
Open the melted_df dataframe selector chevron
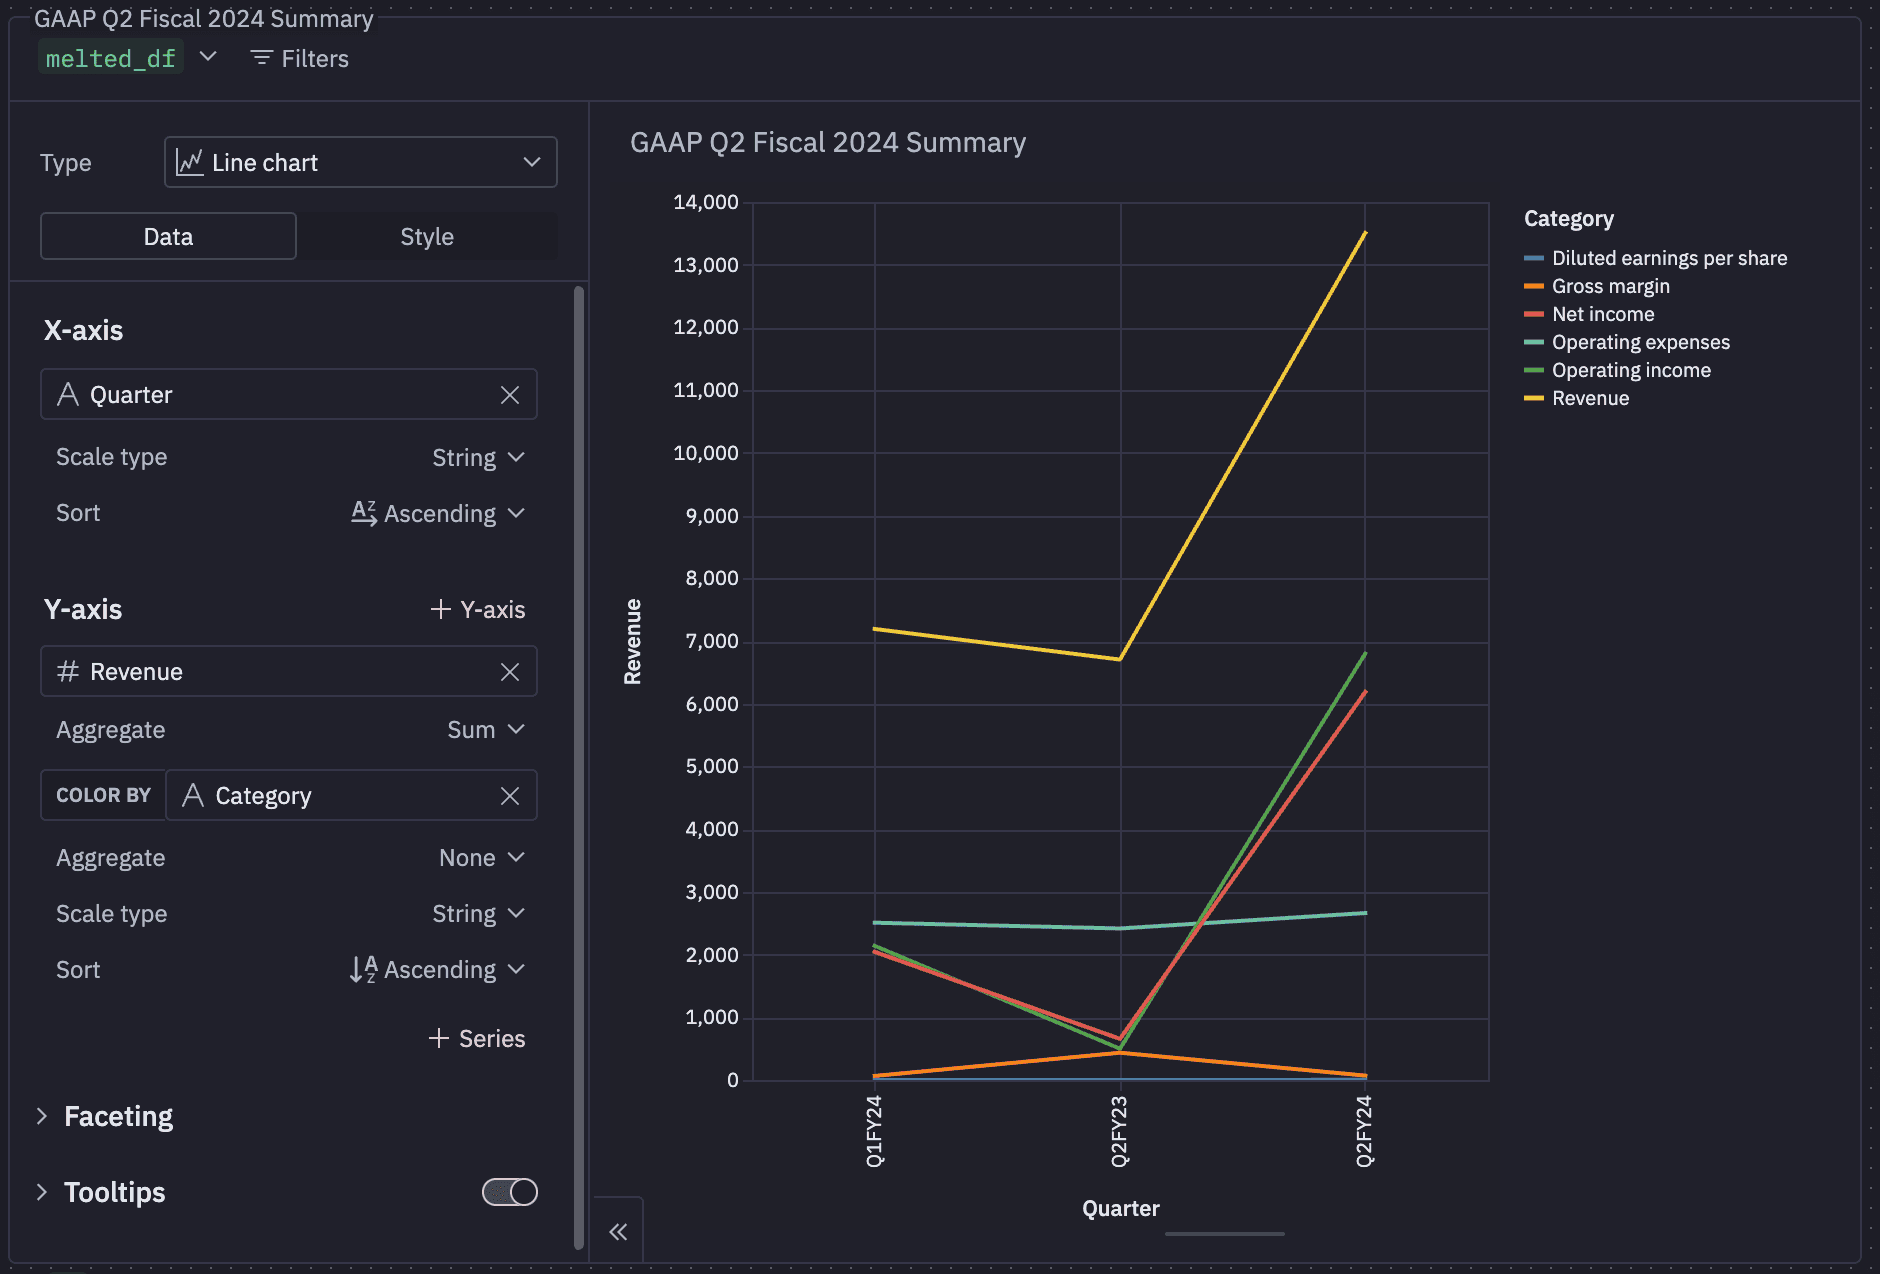(x=208, y=56)
